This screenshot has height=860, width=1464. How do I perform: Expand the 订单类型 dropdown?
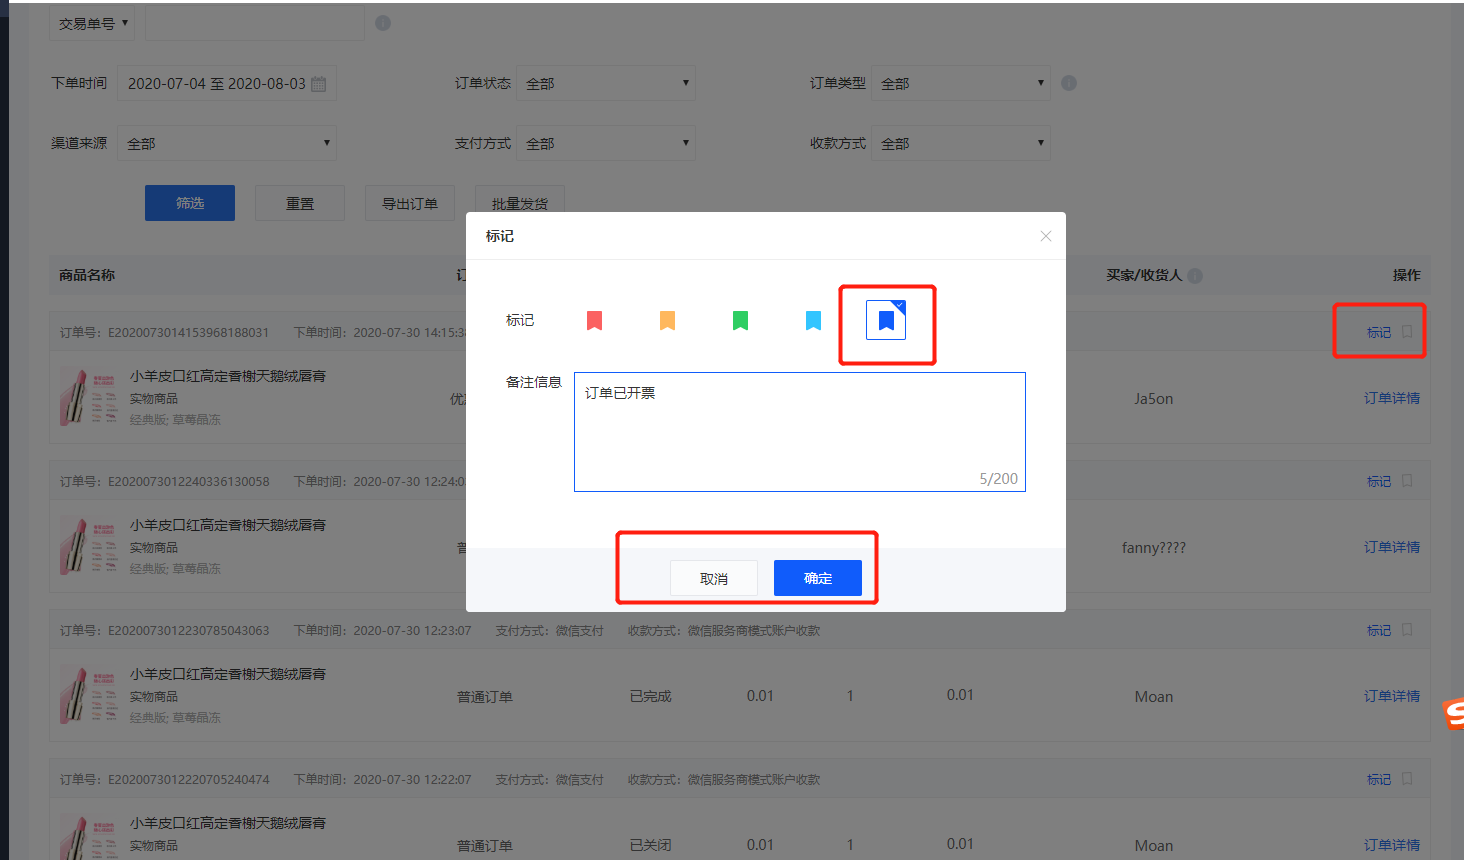point(961,83)
